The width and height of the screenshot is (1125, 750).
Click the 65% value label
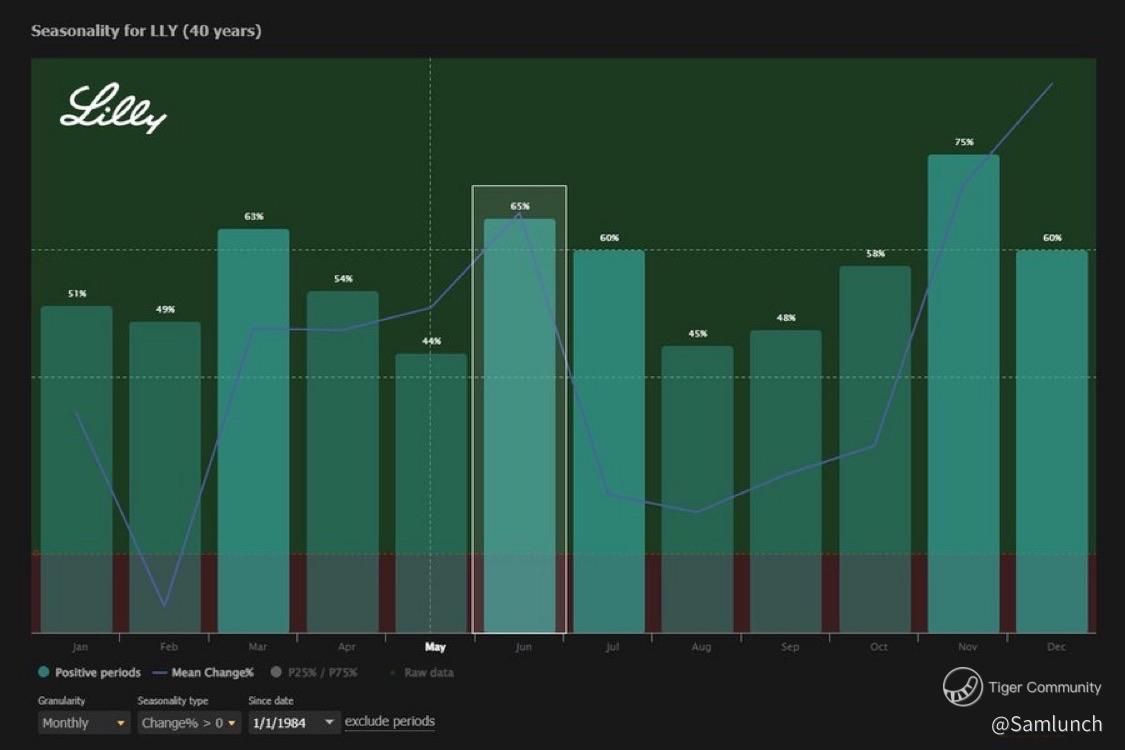(x=520, y=206)
